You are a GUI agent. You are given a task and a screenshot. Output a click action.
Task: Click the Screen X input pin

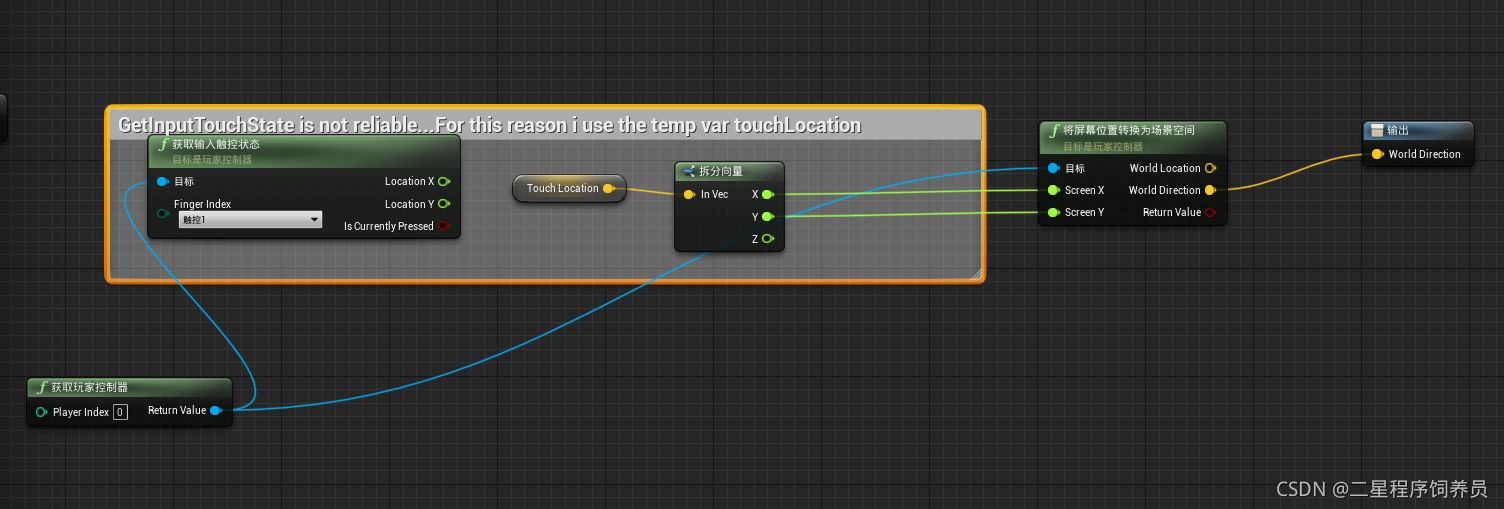(x=1053, y=190)
